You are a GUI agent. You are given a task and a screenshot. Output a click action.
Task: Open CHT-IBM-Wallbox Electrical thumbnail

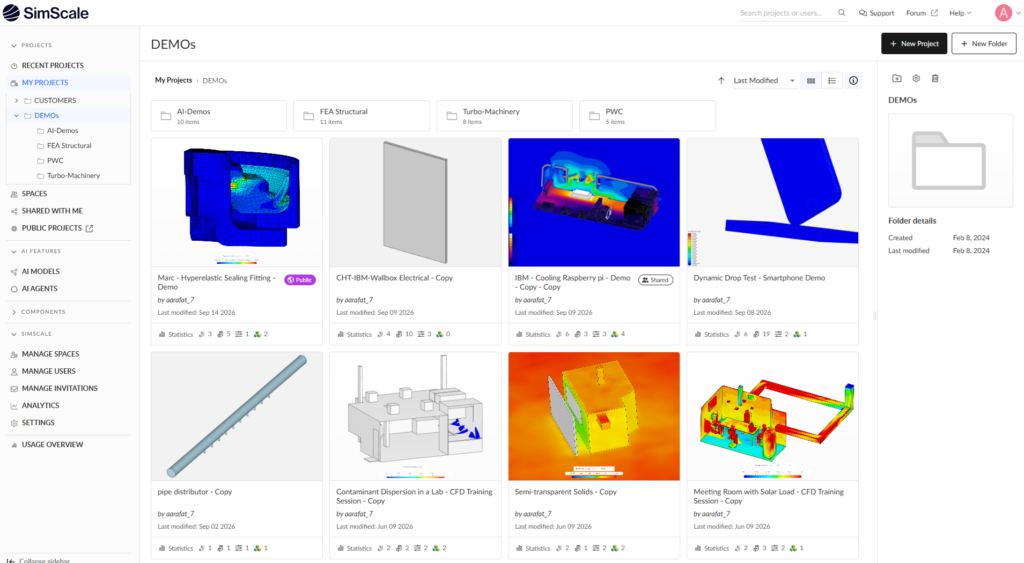pyautogui.click(x=415, y=202)
